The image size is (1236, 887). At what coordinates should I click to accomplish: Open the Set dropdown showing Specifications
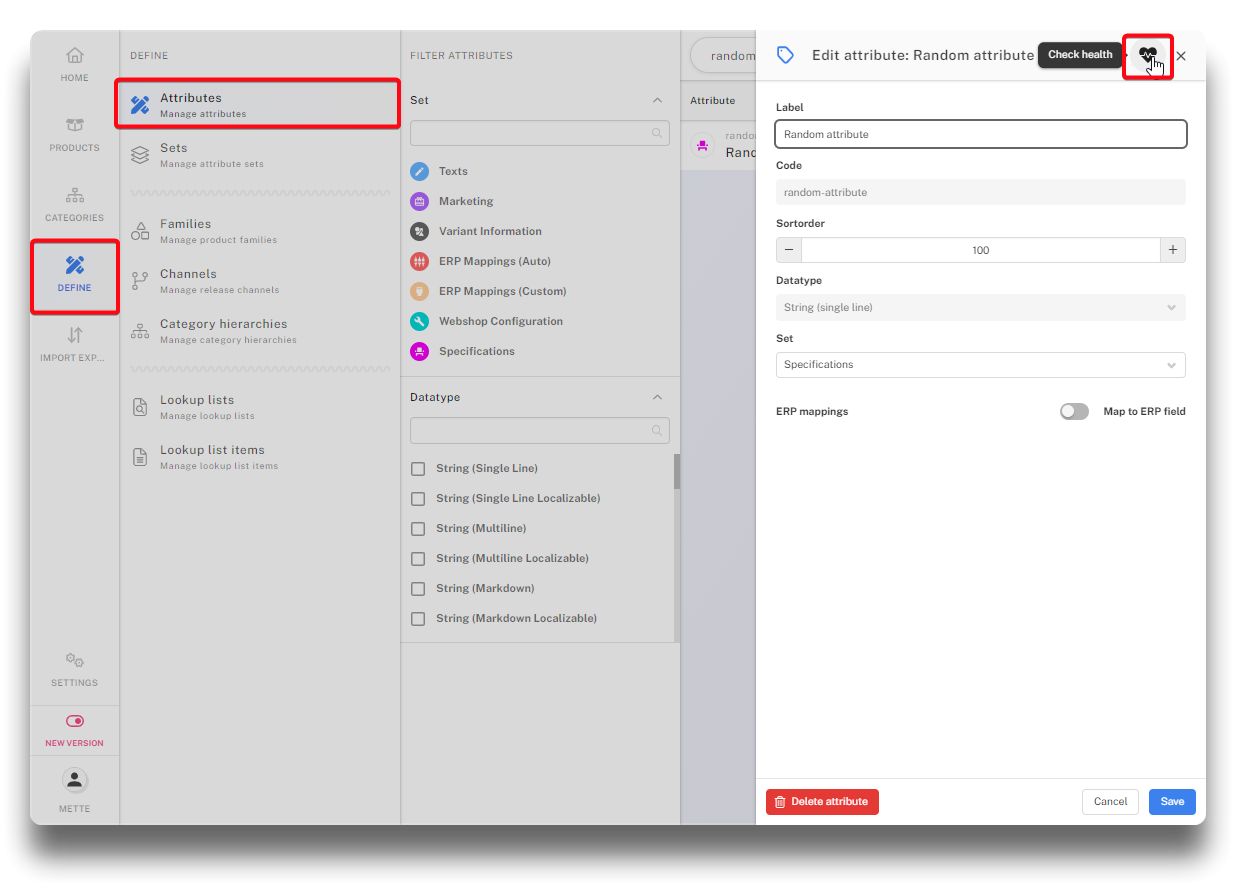tap(980, 365)
